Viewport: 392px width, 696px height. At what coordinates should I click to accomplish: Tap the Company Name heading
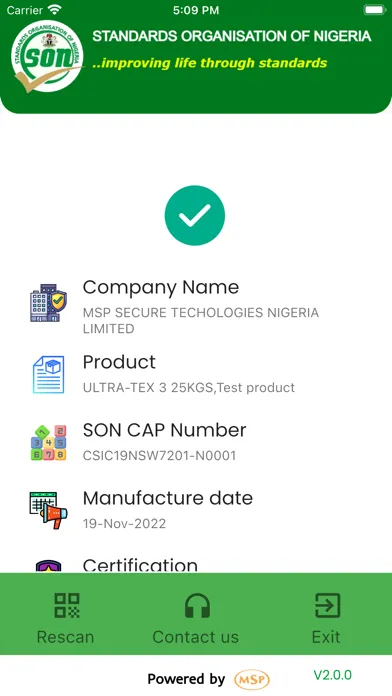161,287
